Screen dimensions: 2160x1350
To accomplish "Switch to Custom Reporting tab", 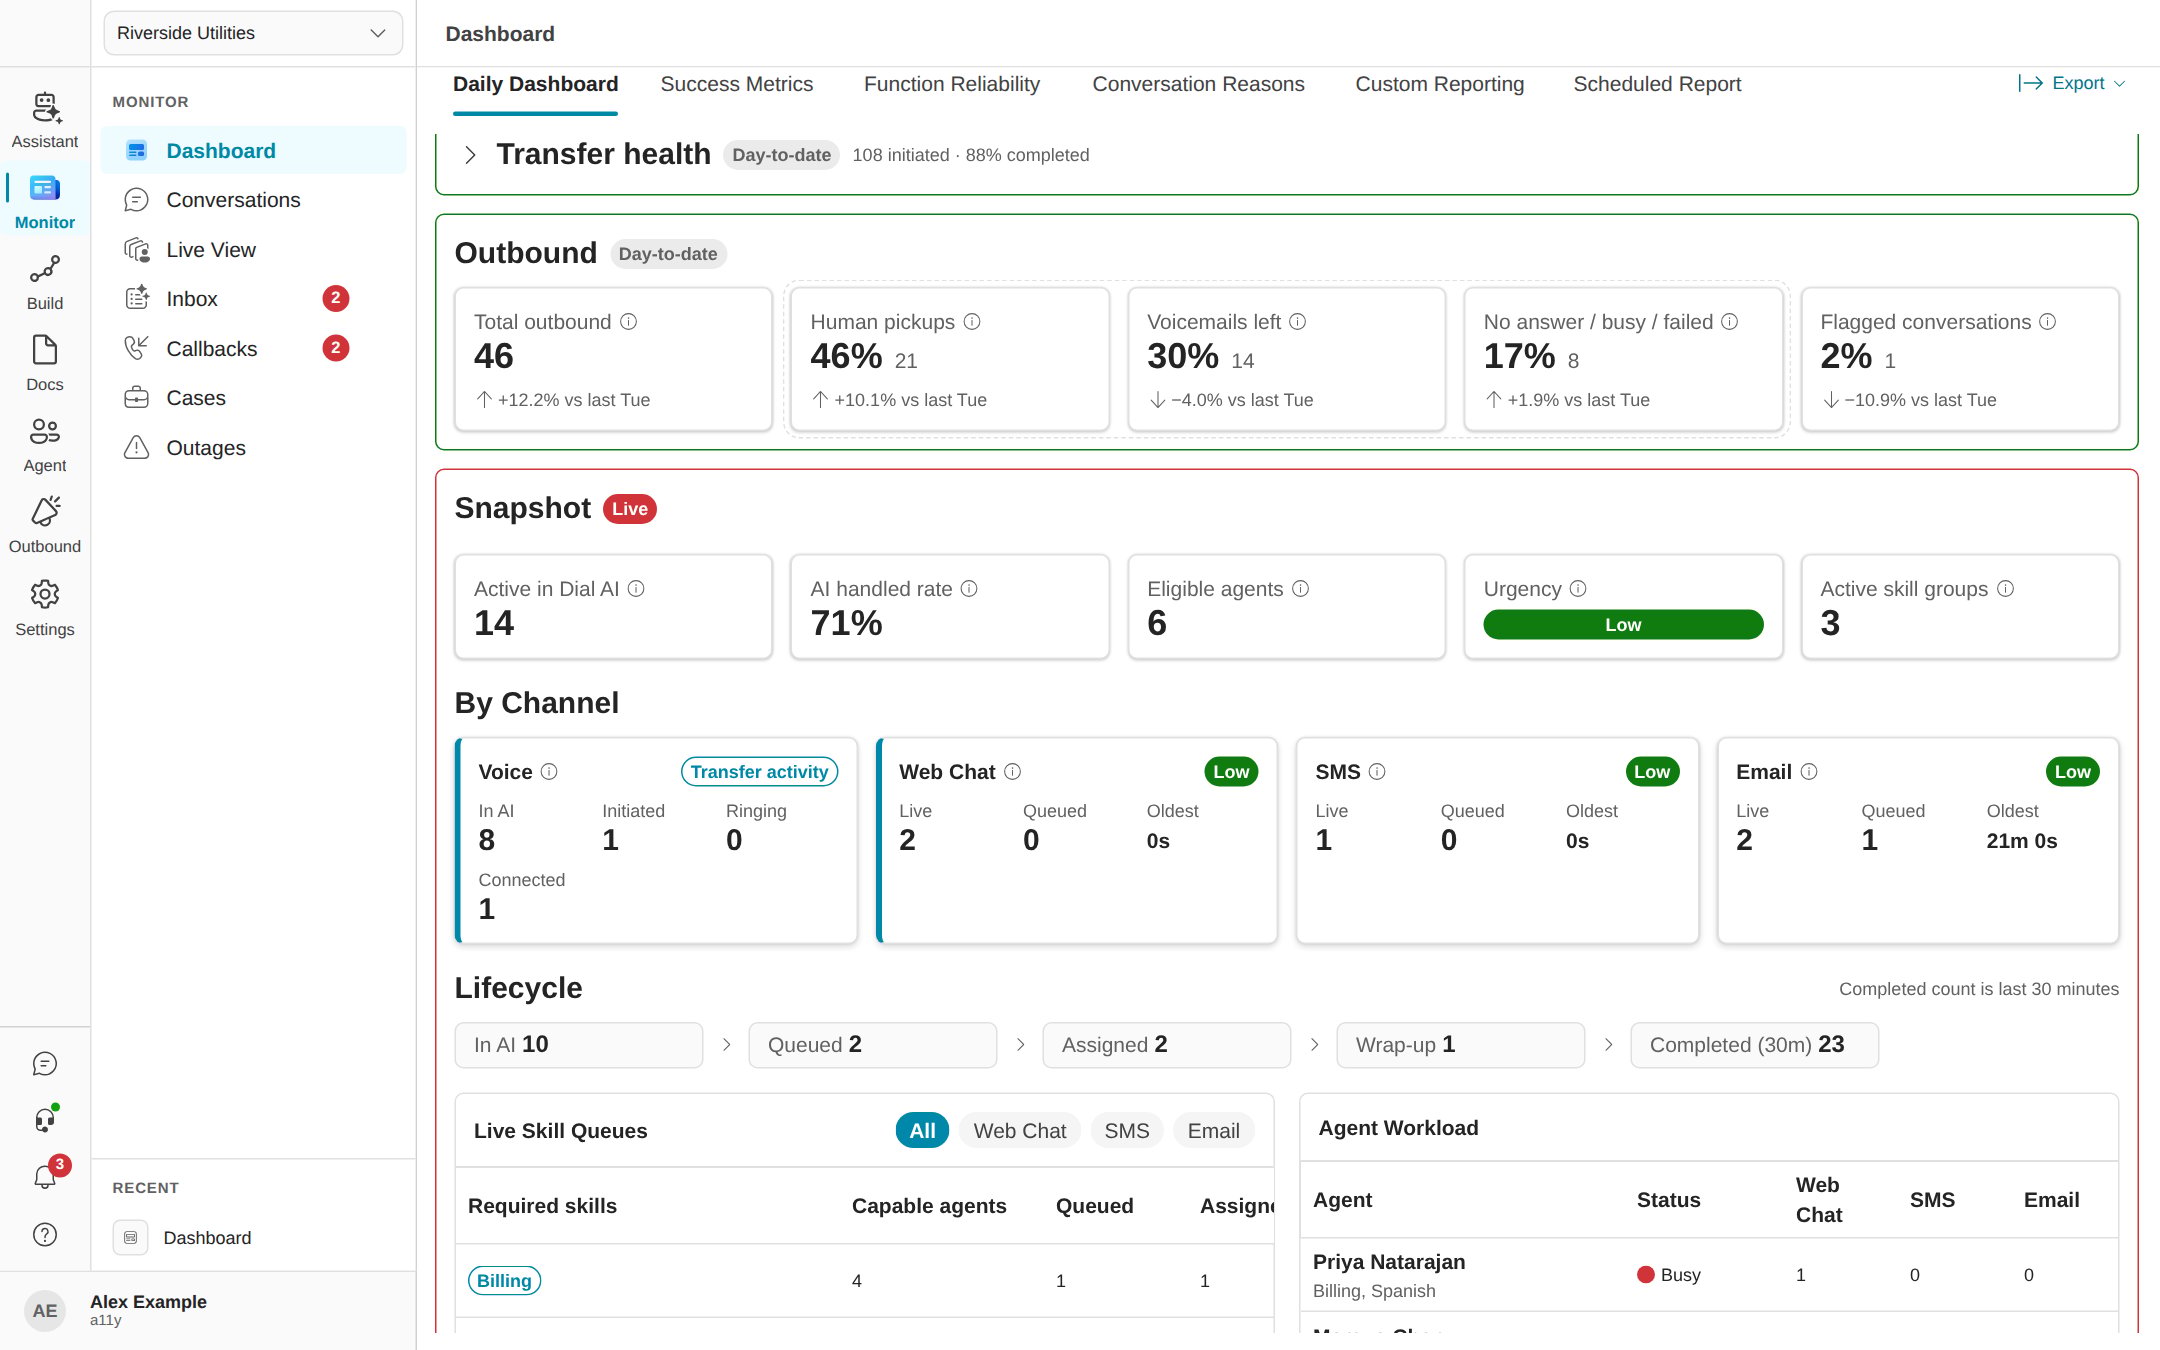I will pos(1440,85).
